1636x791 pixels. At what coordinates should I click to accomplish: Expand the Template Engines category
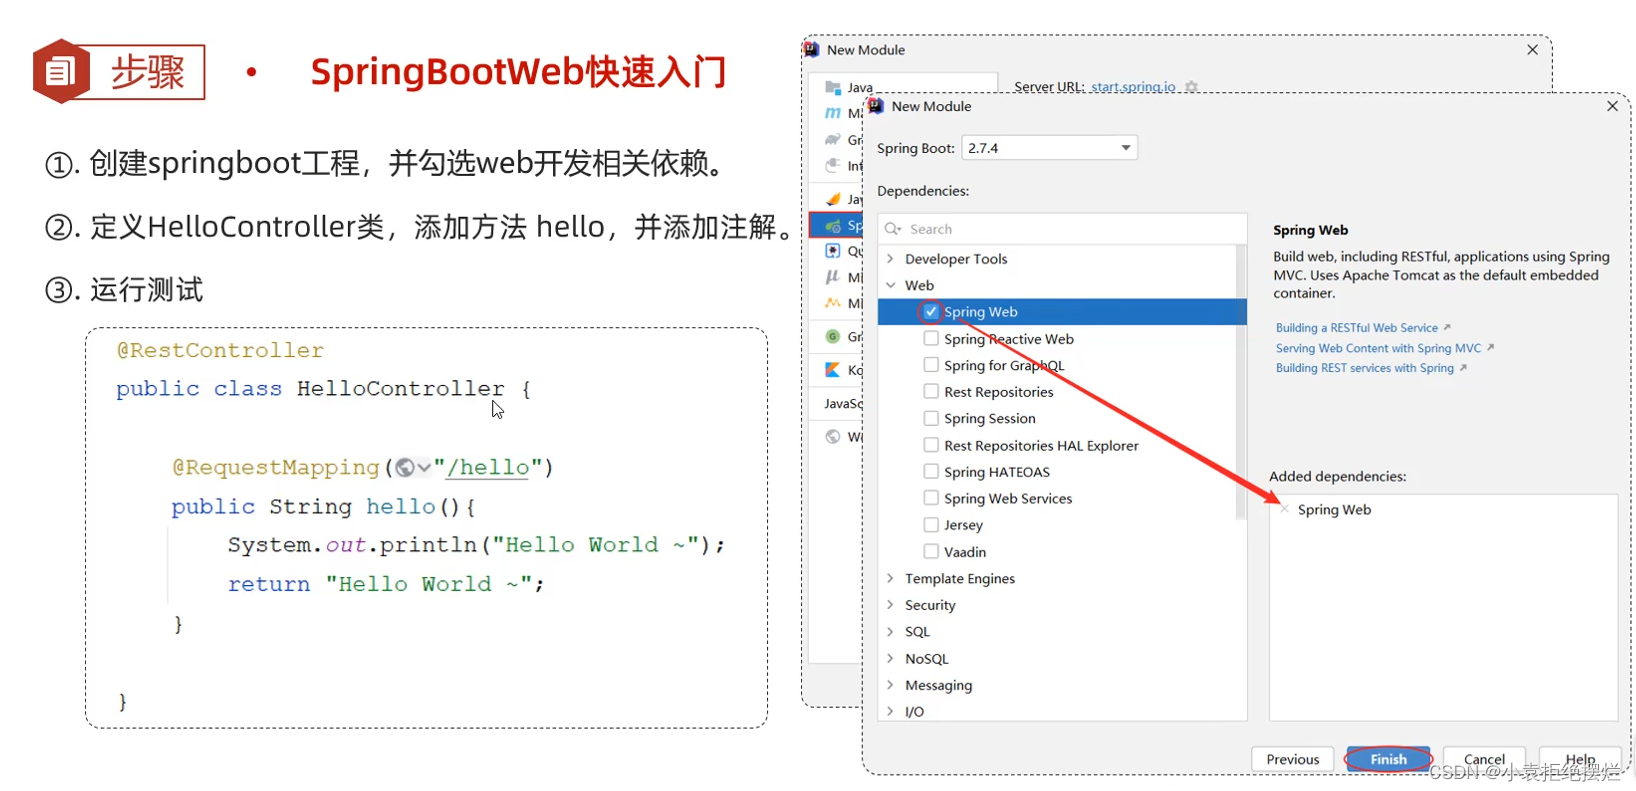[x=891, y=578]
